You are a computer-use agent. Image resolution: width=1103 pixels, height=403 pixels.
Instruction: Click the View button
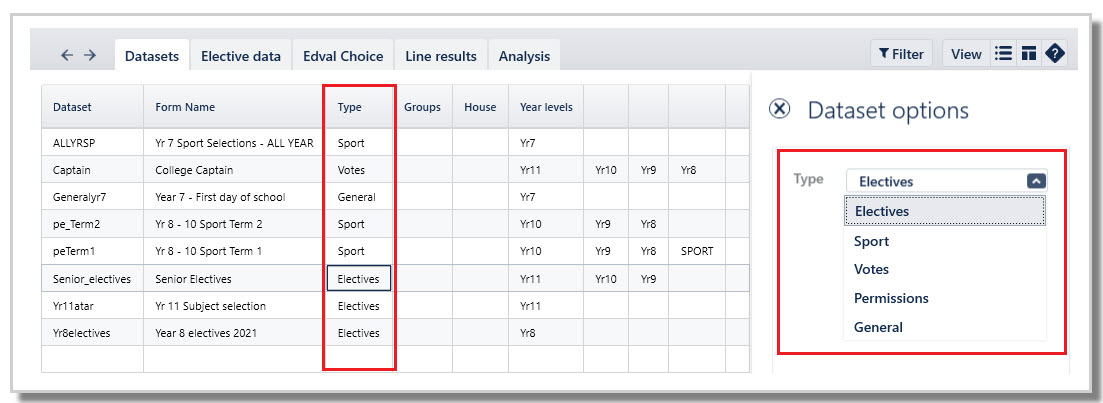(966, 54)
